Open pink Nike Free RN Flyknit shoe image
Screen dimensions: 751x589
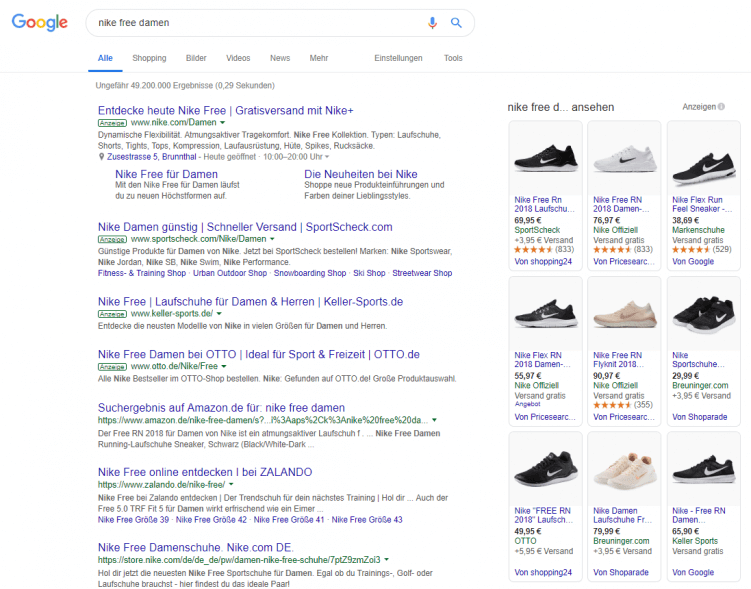624,314
